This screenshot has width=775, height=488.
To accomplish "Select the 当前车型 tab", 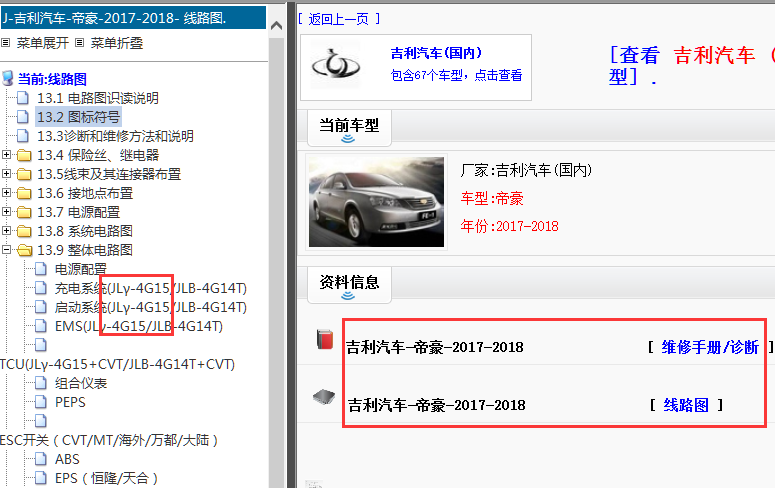I will 349,126.
